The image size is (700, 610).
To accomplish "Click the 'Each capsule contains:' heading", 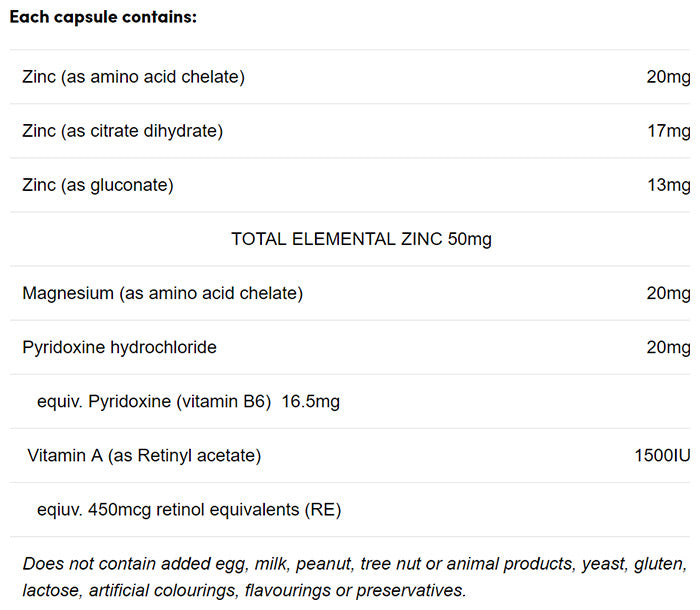I will tap(103, 18).
